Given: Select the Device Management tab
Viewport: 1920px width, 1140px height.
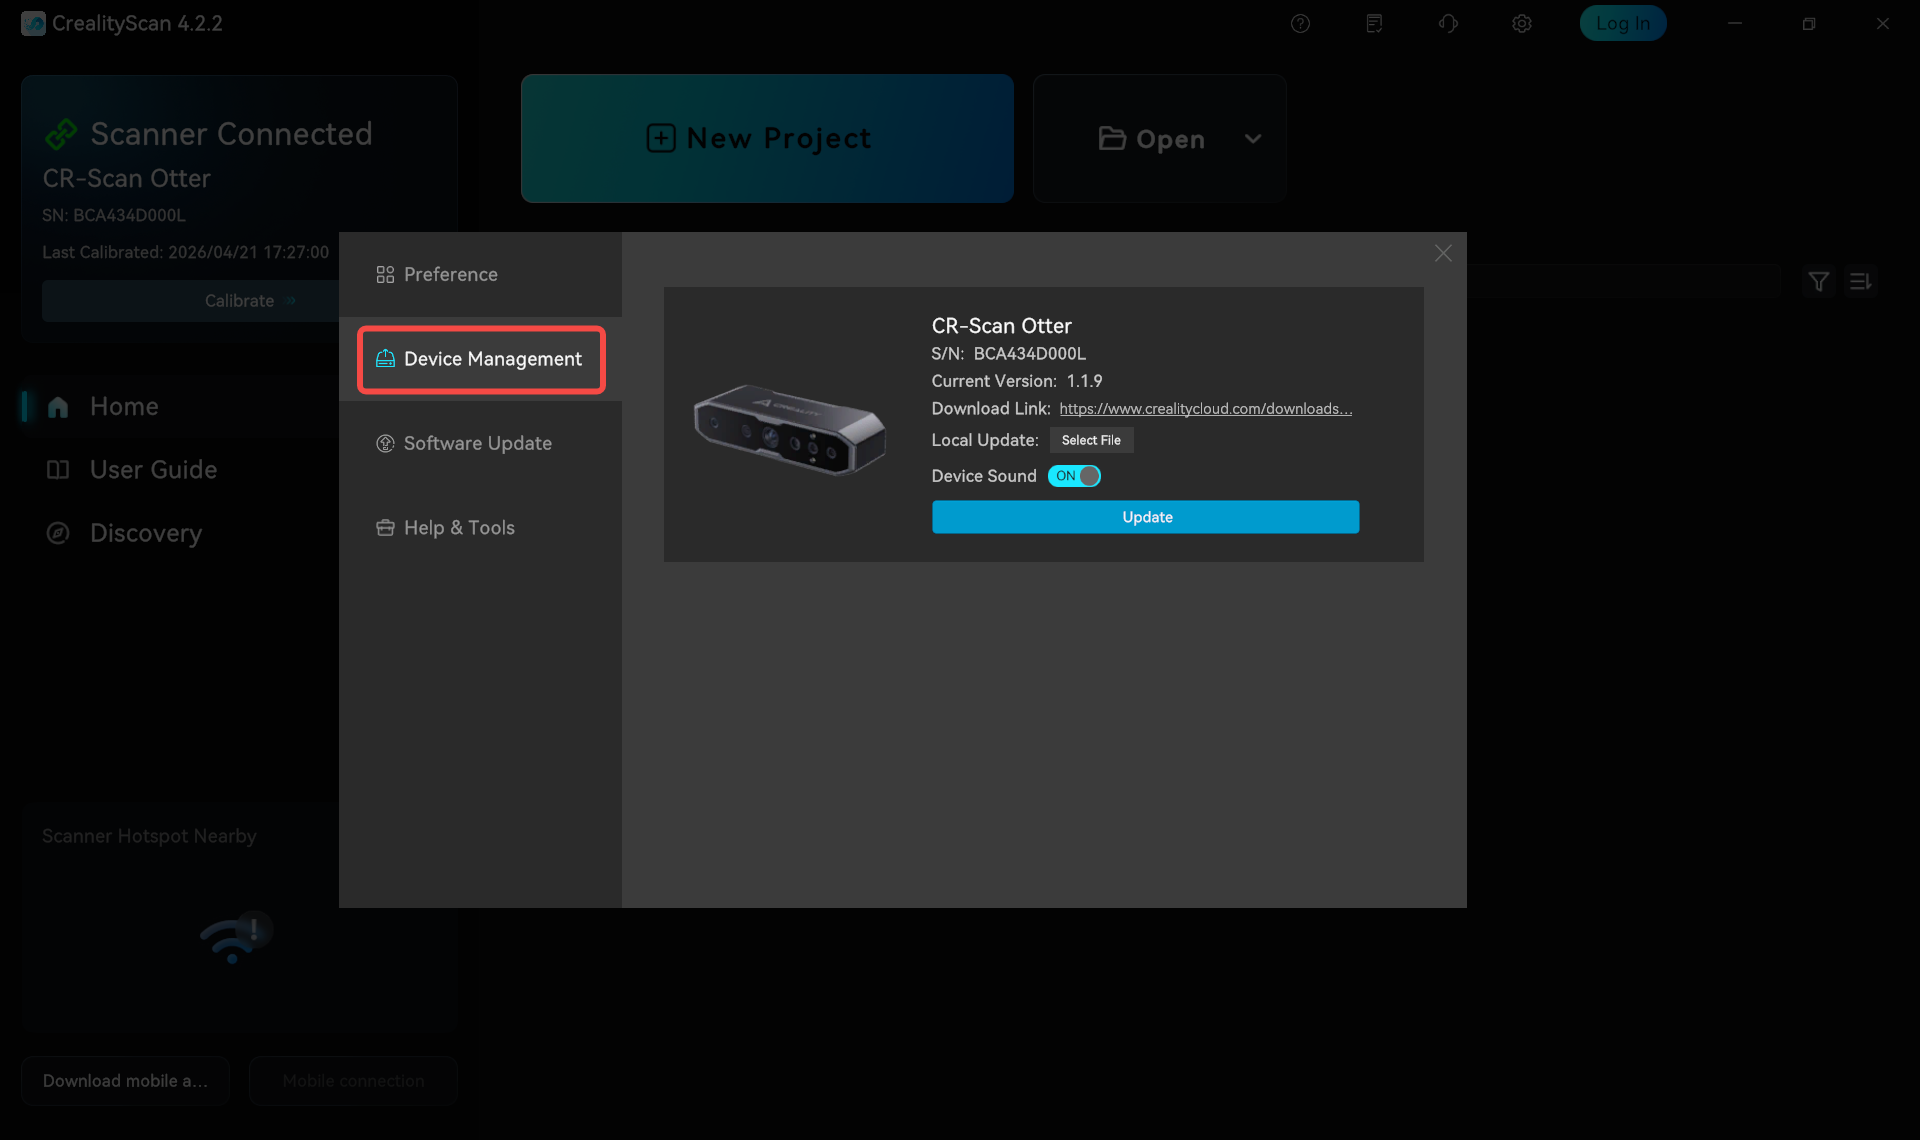Looking at the screenshot, I should click(480, 359).
